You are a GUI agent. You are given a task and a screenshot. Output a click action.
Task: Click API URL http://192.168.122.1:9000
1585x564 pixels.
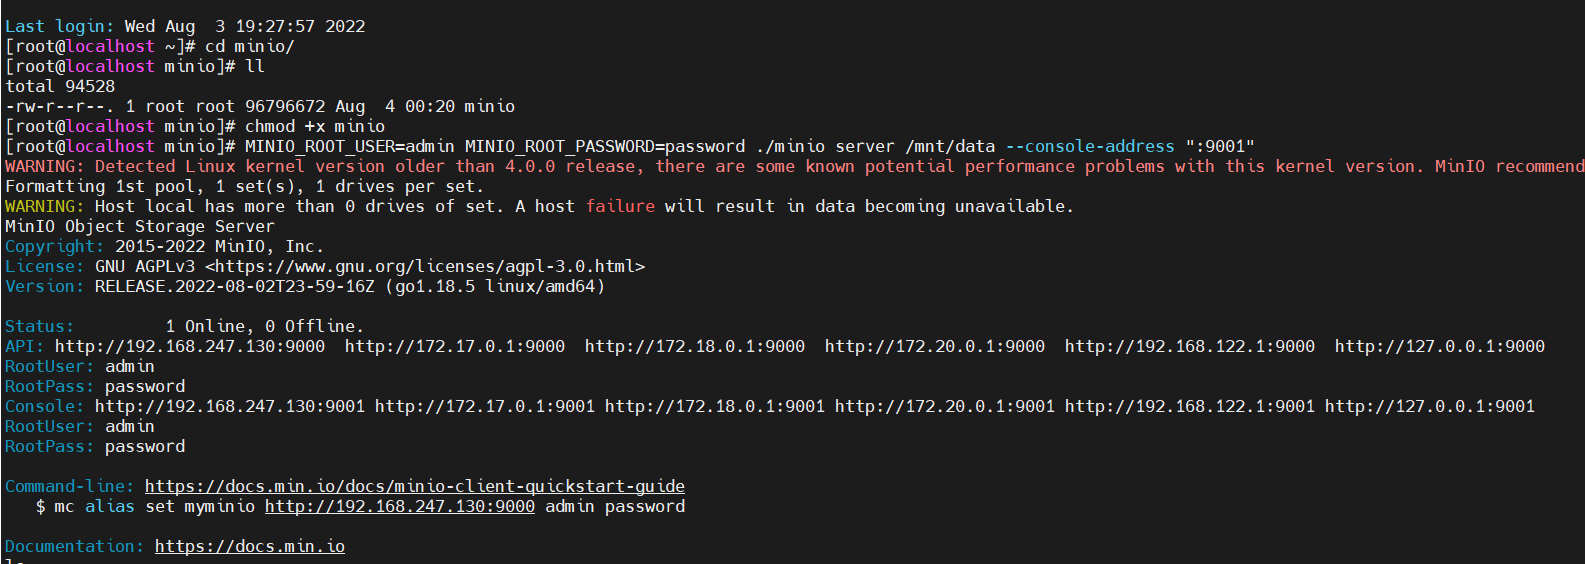pyautogui.click(x=1190, y=347)
